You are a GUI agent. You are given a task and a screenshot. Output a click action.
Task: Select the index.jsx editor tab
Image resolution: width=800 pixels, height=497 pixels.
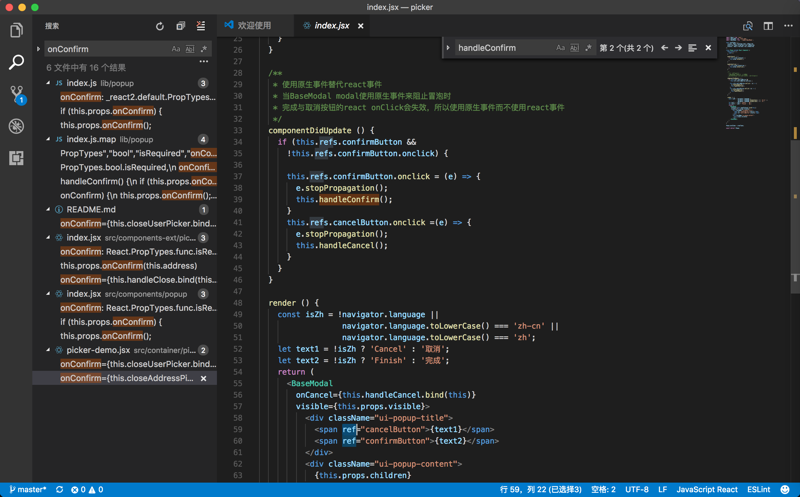pos(331,26)
